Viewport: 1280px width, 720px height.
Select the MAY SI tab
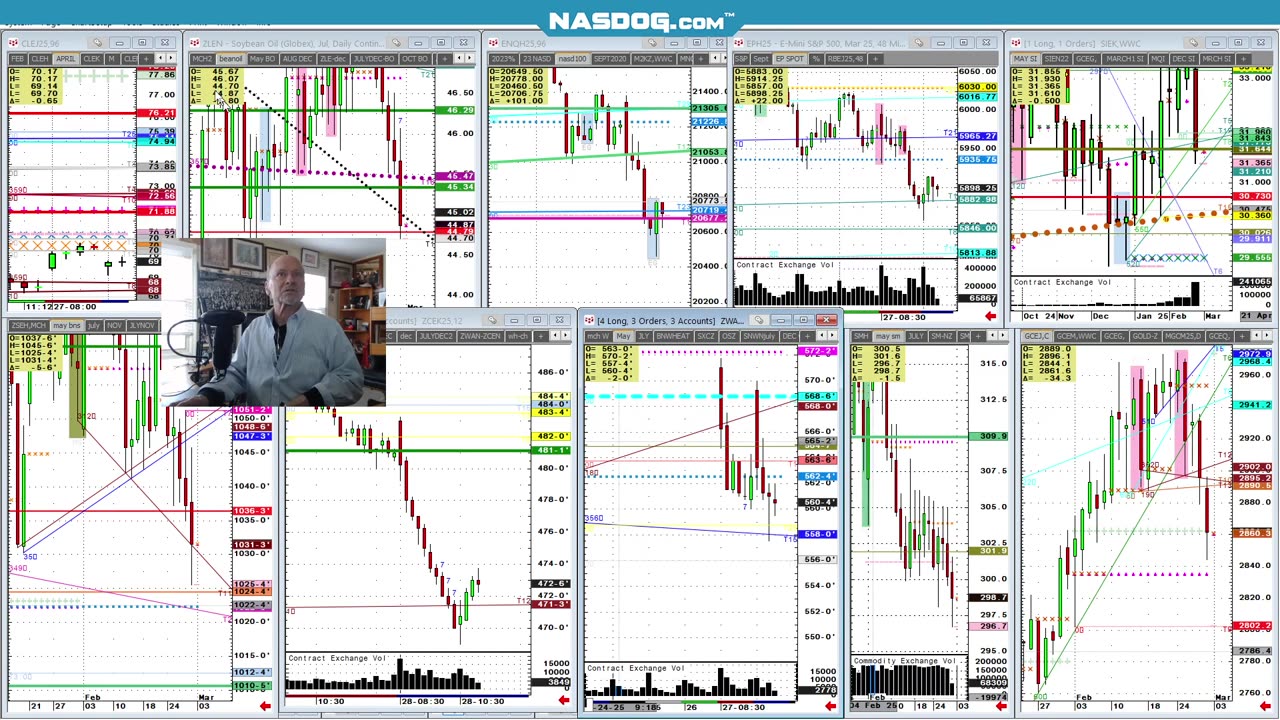tap(1025, 59)
